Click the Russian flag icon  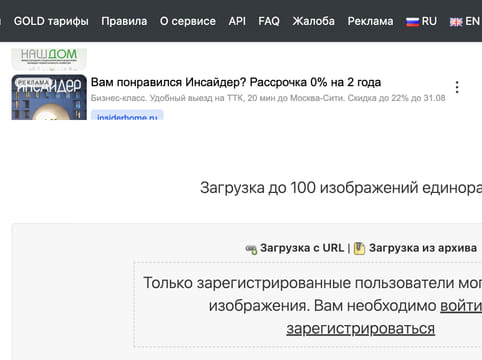412,22
